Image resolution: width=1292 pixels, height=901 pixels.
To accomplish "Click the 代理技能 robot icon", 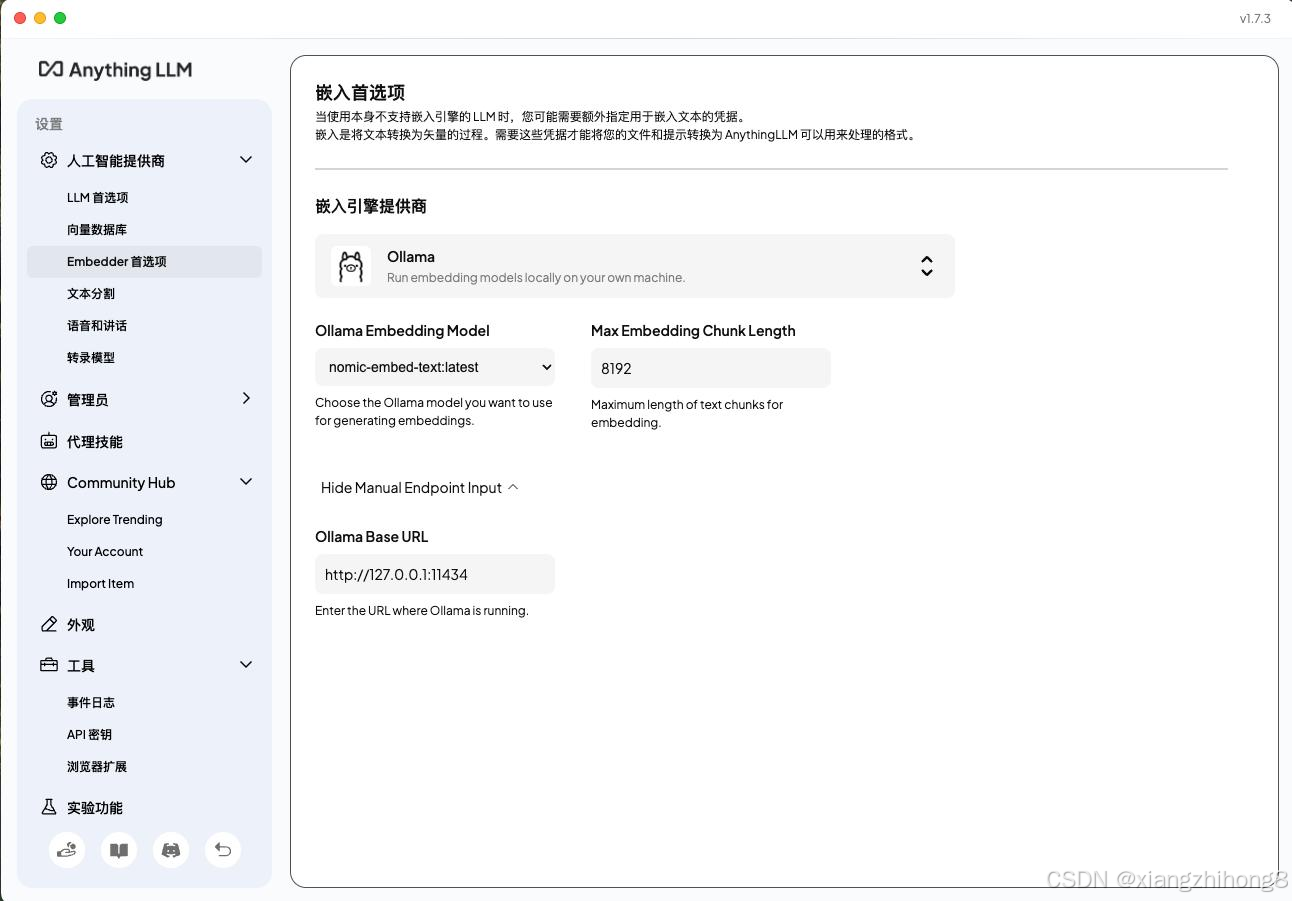I will (x=48, y=441).
